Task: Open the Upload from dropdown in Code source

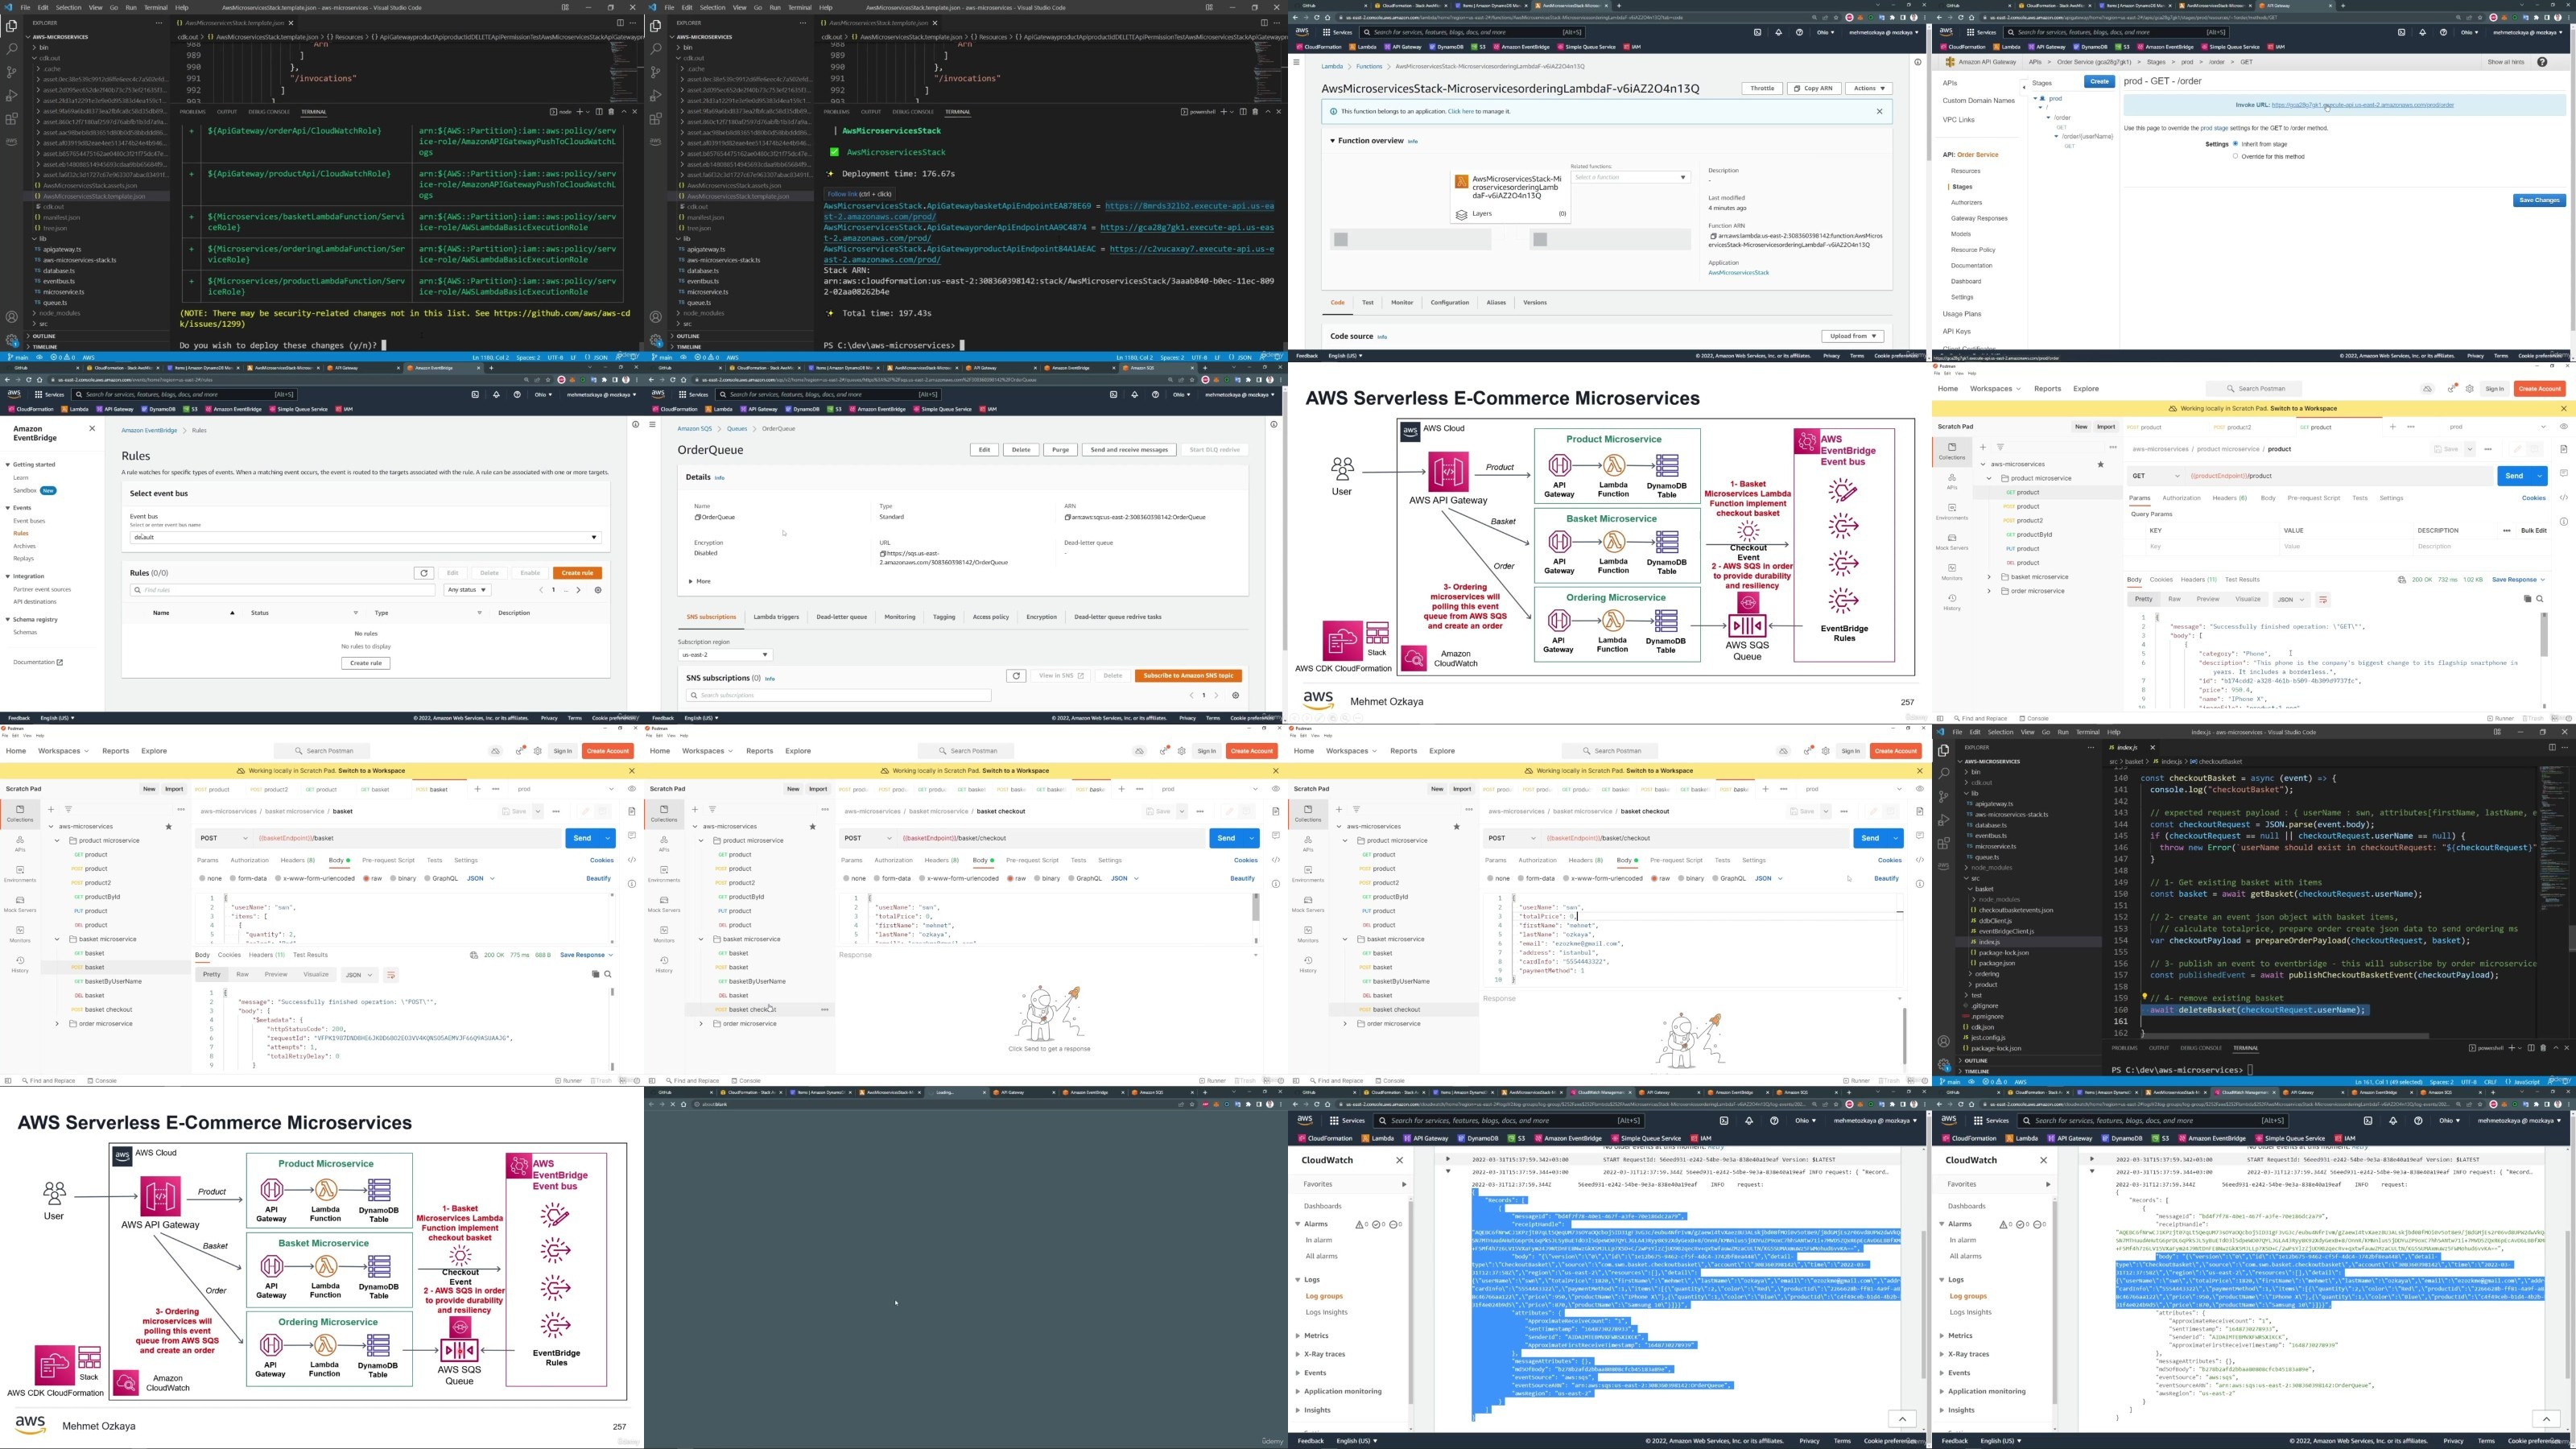Action: [x=1853, y=336]
